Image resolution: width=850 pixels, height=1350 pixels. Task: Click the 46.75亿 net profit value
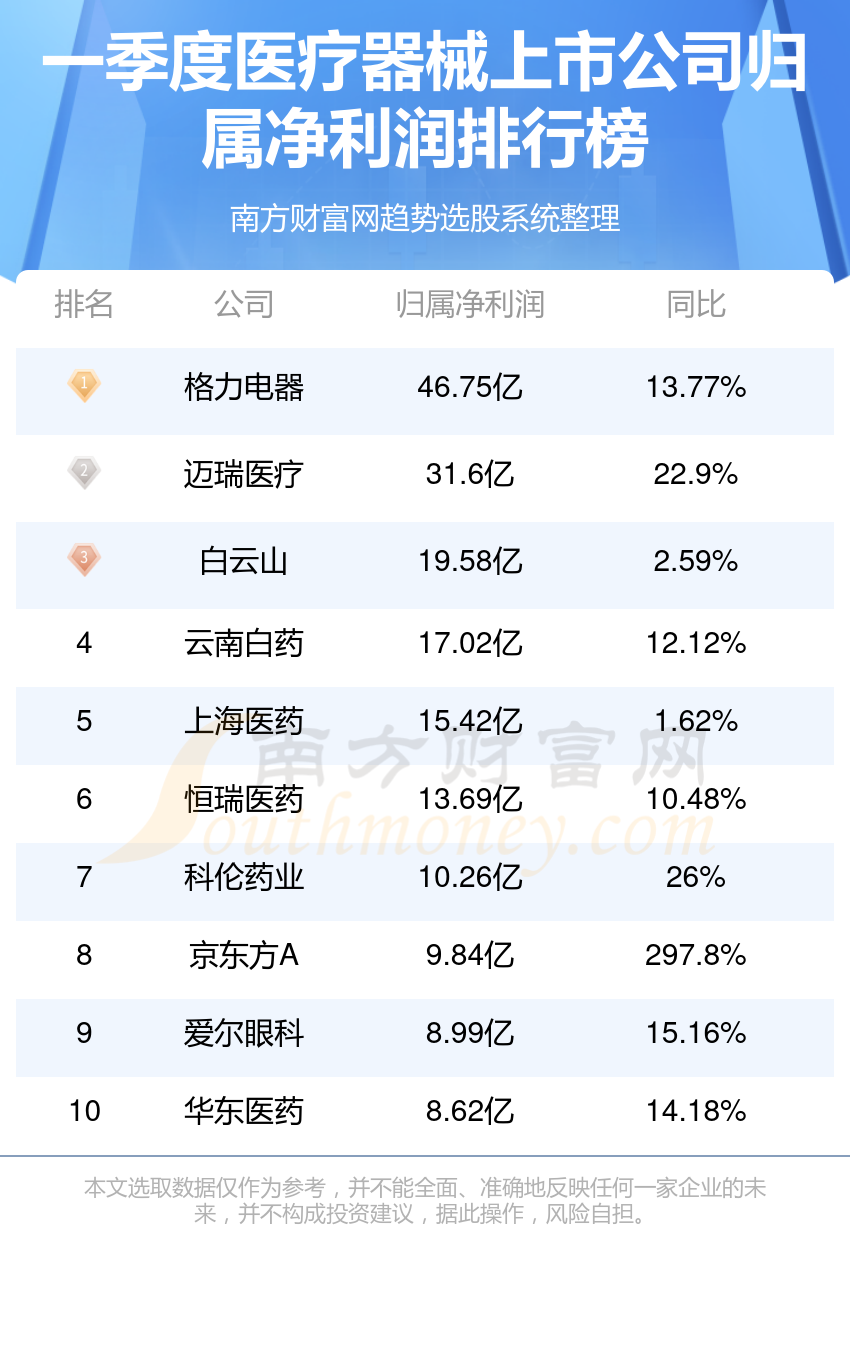(x=470, y=387)
